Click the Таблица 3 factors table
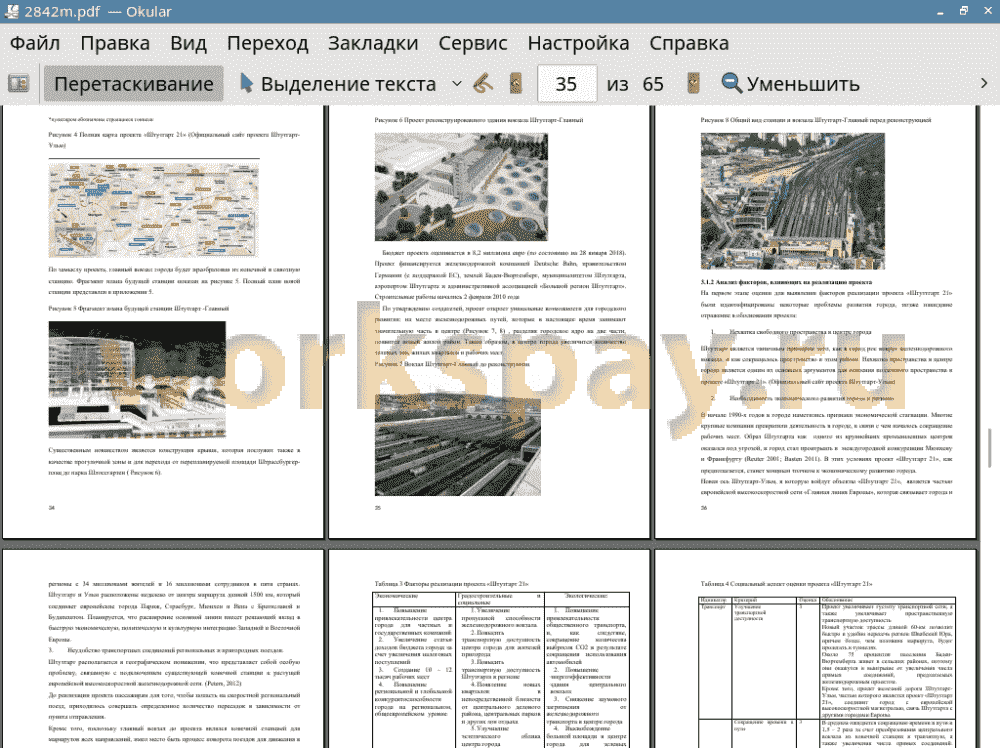Viewport: 1000px width, 748px height. (x=501, y=670)
